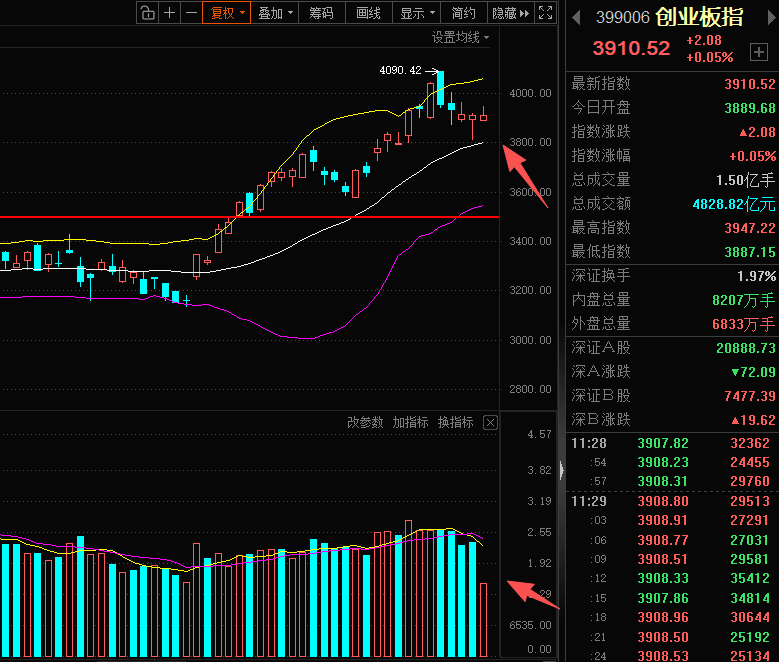The image size is (779, 662).
Task: Go to previous index with left arrow
Action: (576, 18)
